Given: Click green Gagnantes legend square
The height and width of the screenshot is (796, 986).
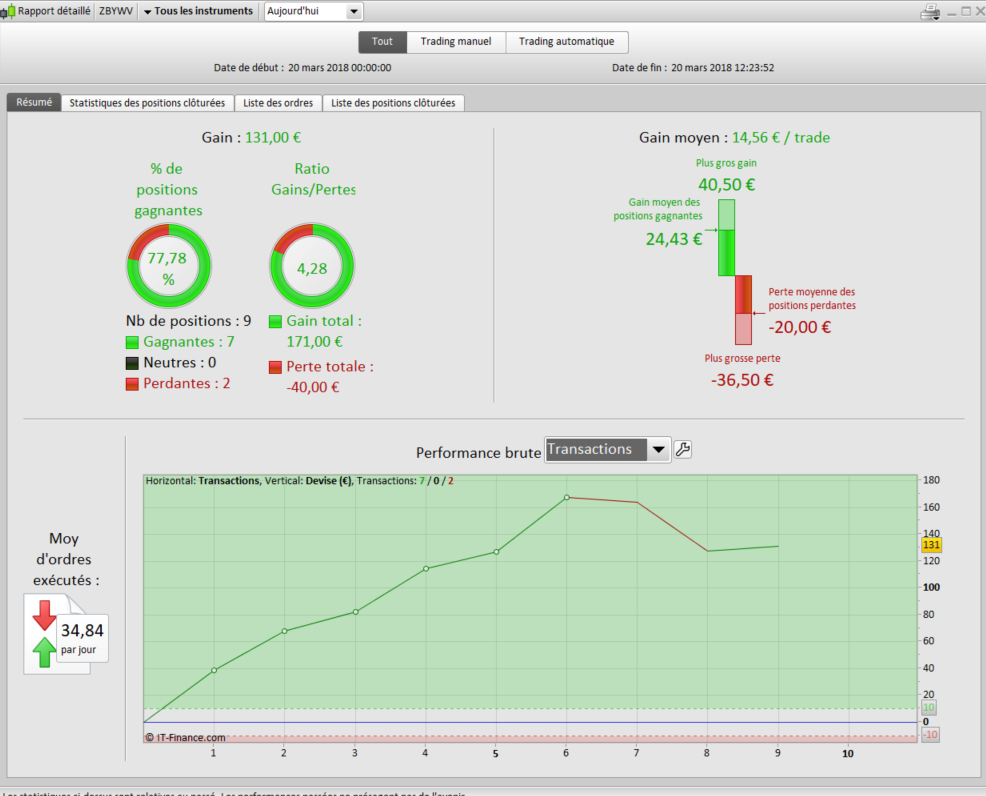Looking at the screenshot, I should 132,342.
